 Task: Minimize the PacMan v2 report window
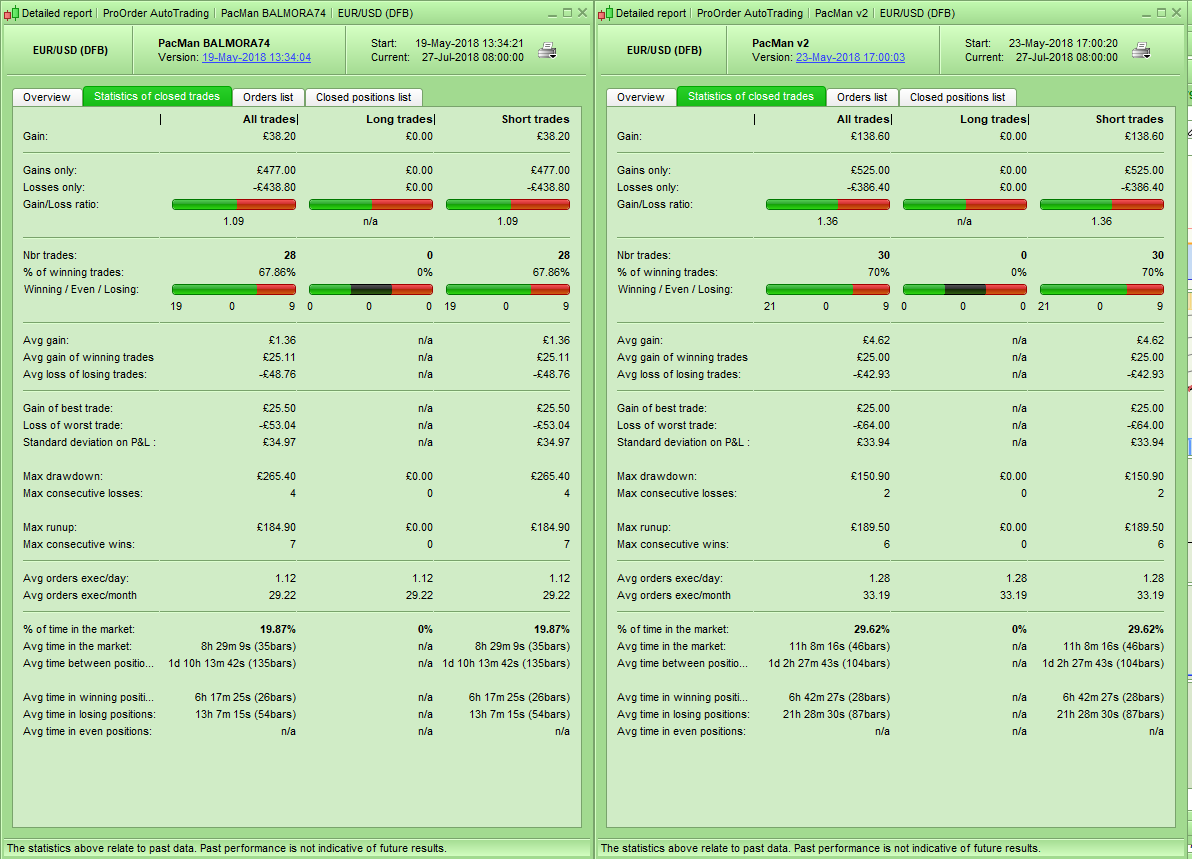point(1147,13)
